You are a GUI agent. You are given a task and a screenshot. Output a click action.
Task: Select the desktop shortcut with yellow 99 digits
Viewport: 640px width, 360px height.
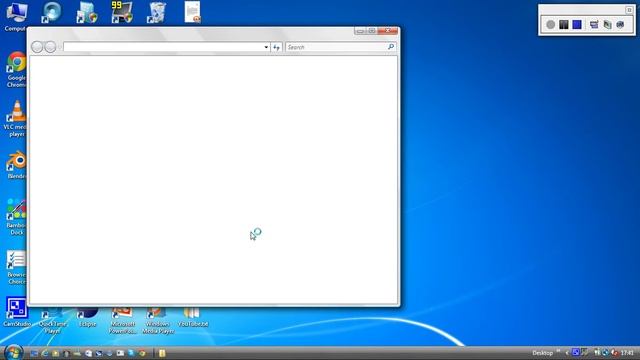coord(122,12)
